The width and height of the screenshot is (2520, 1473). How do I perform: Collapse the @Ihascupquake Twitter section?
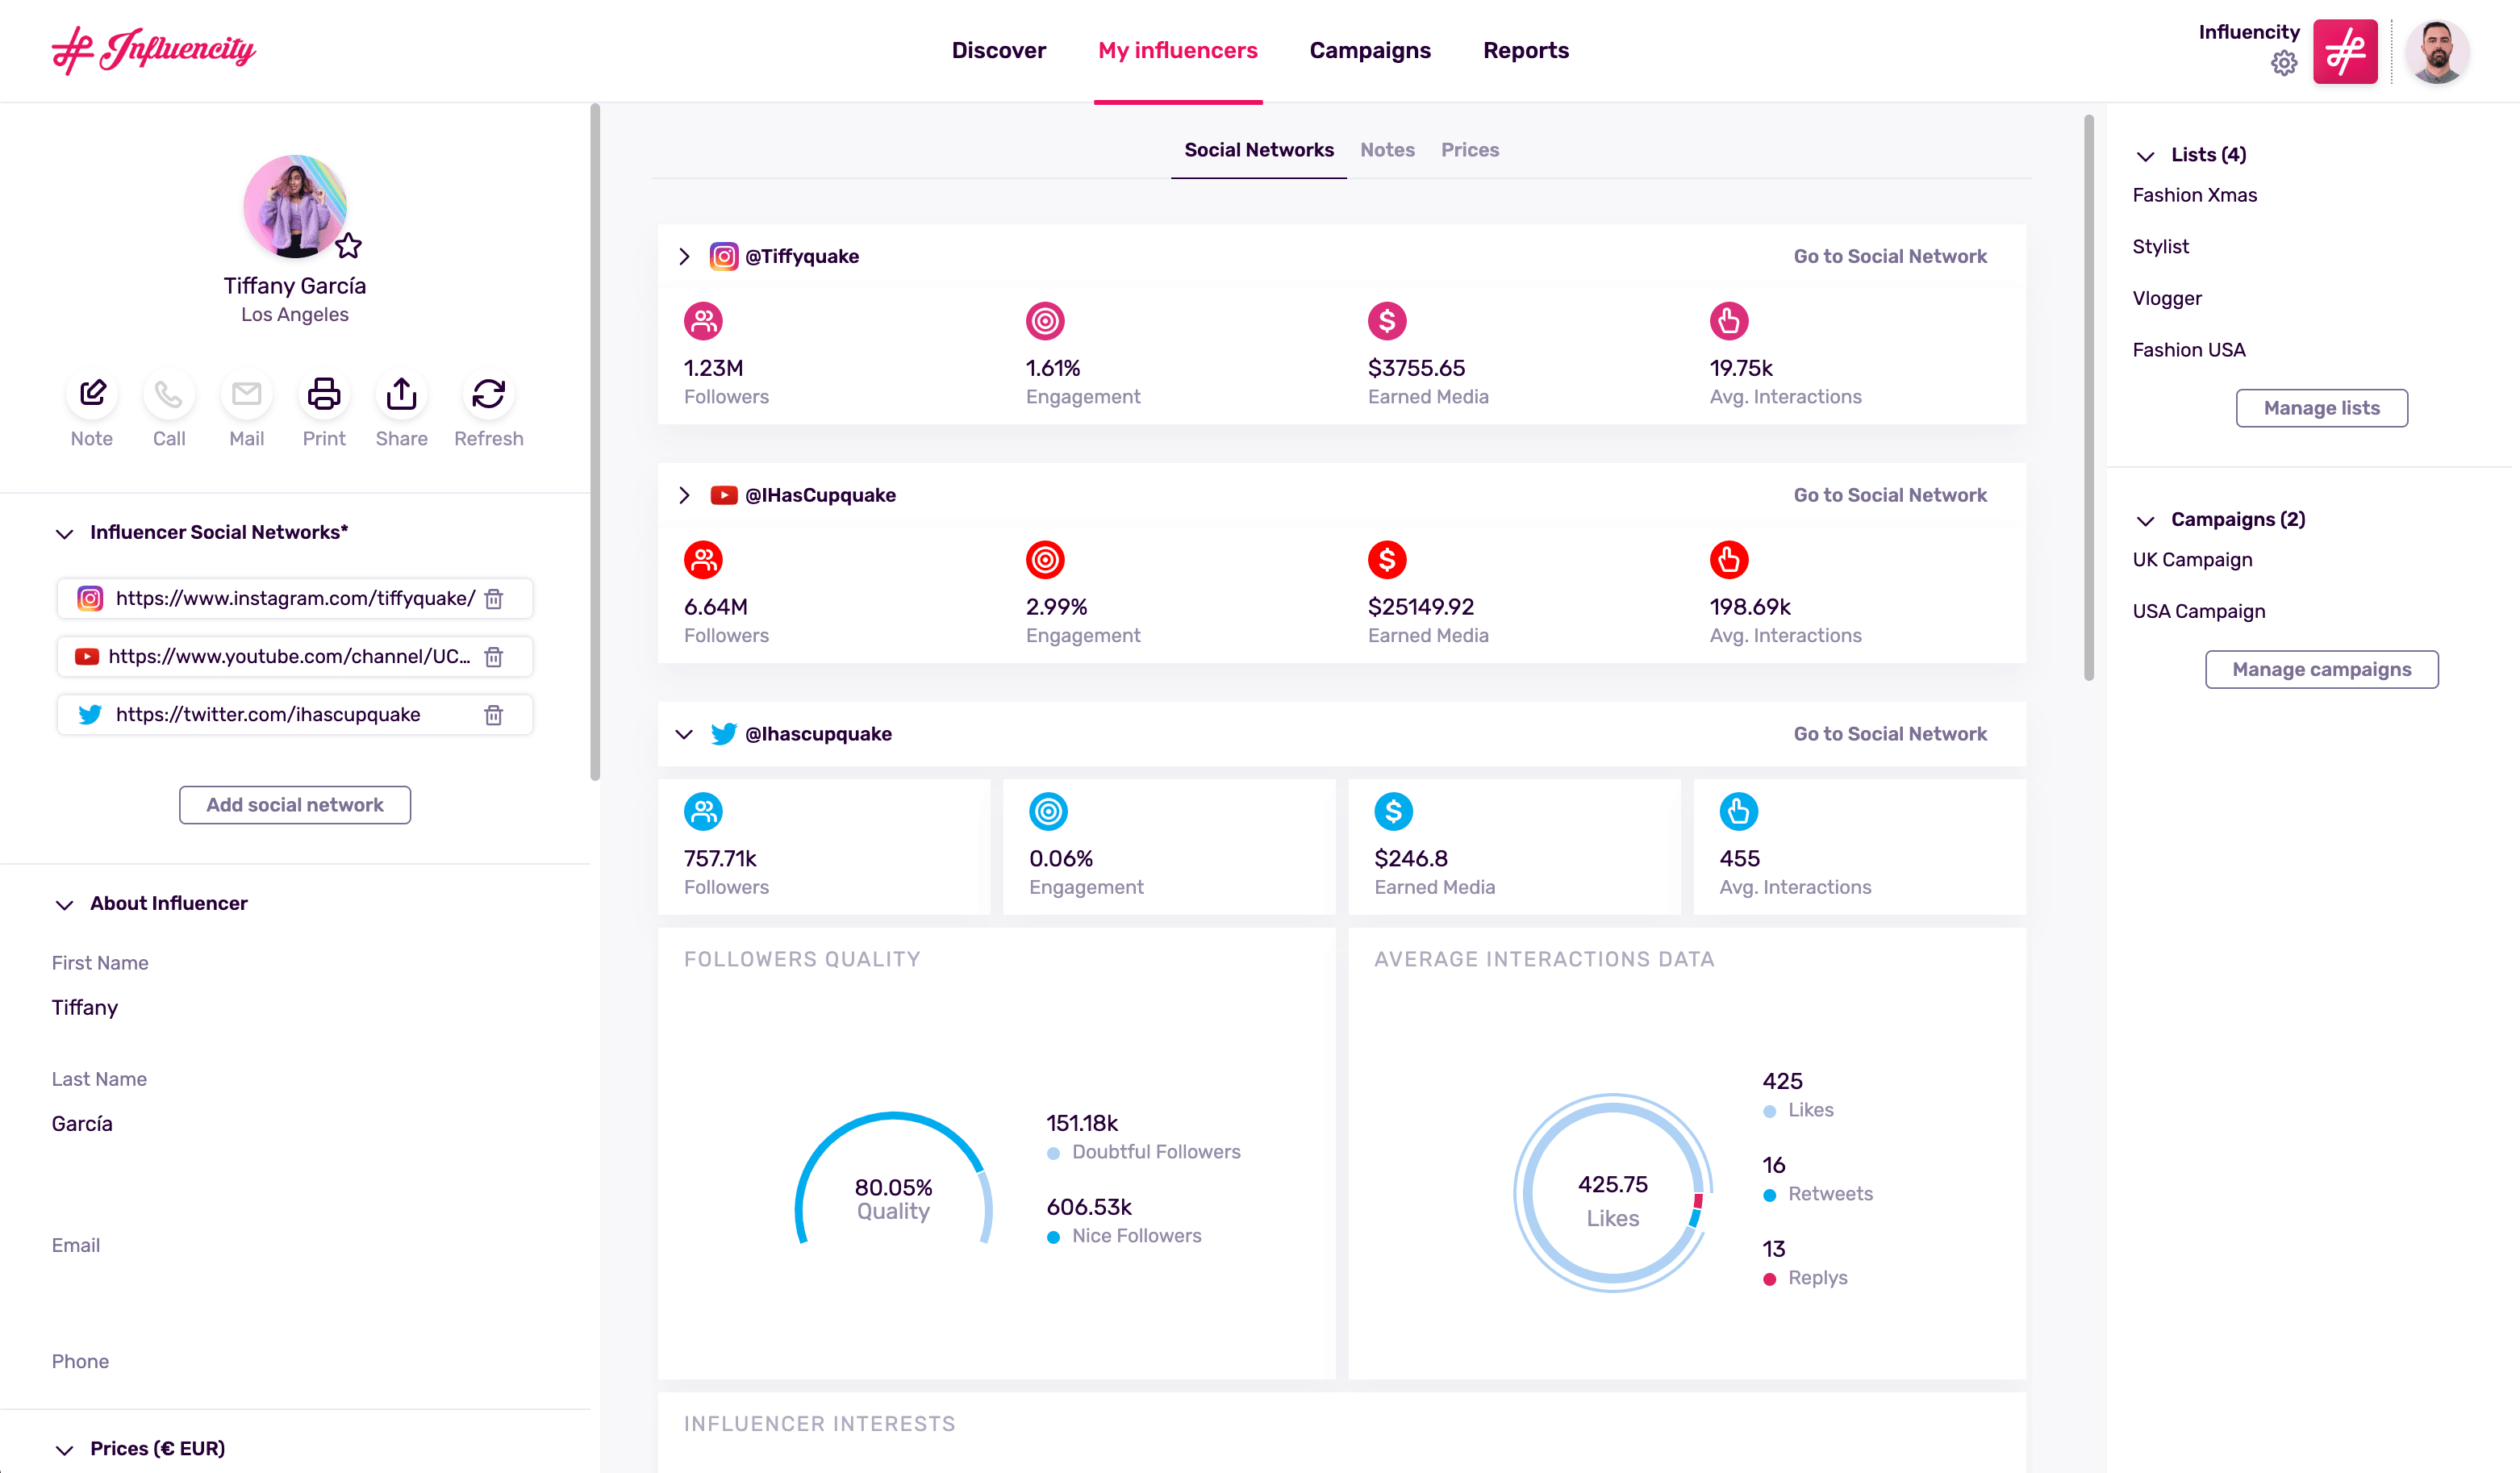tap(685, 733)
